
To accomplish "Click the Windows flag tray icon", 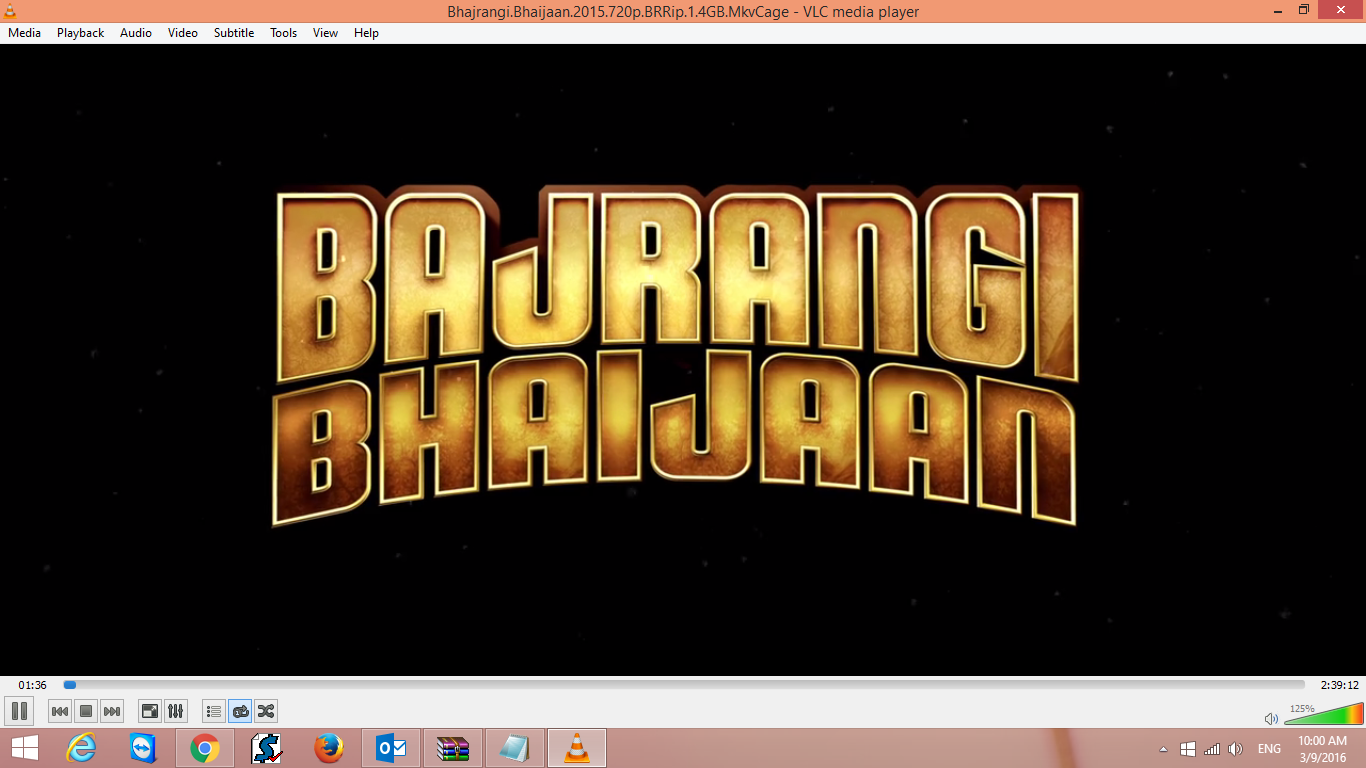I will [x=1188, y=749].
